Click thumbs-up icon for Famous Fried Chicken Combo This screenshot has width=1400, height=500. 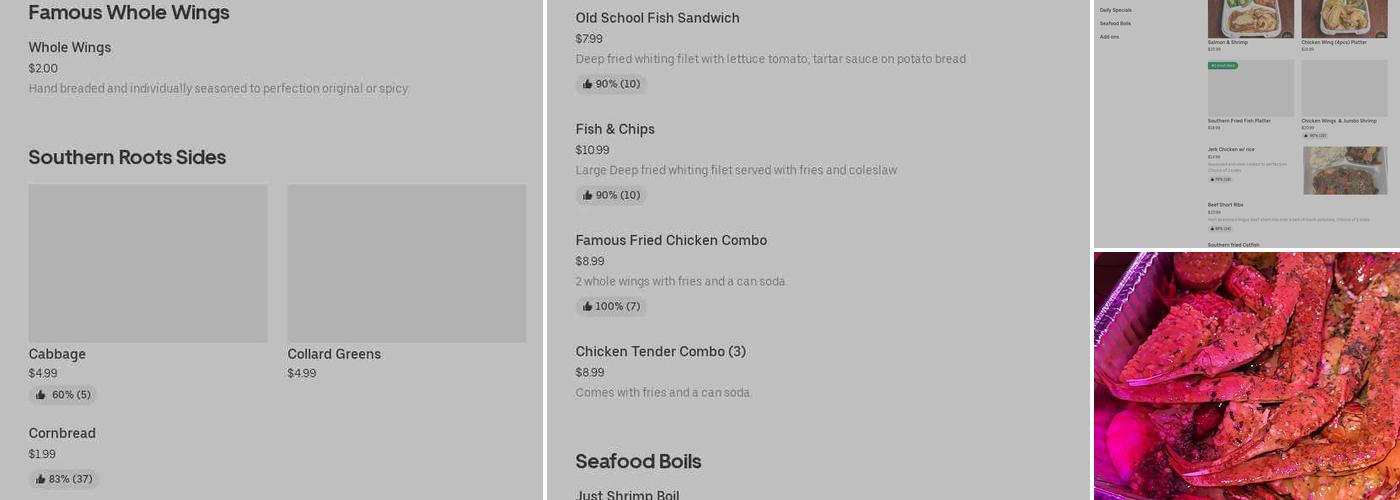point(588,306)
